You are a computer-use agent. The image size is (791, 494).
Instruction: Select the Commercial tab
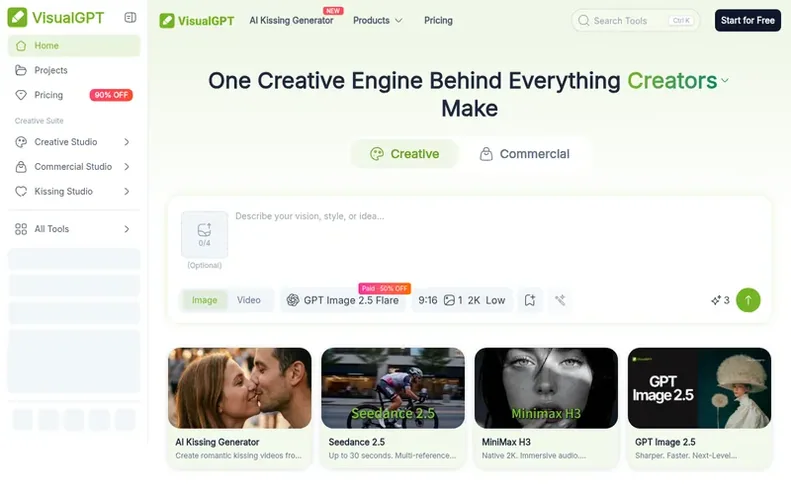tap(525, 154)
